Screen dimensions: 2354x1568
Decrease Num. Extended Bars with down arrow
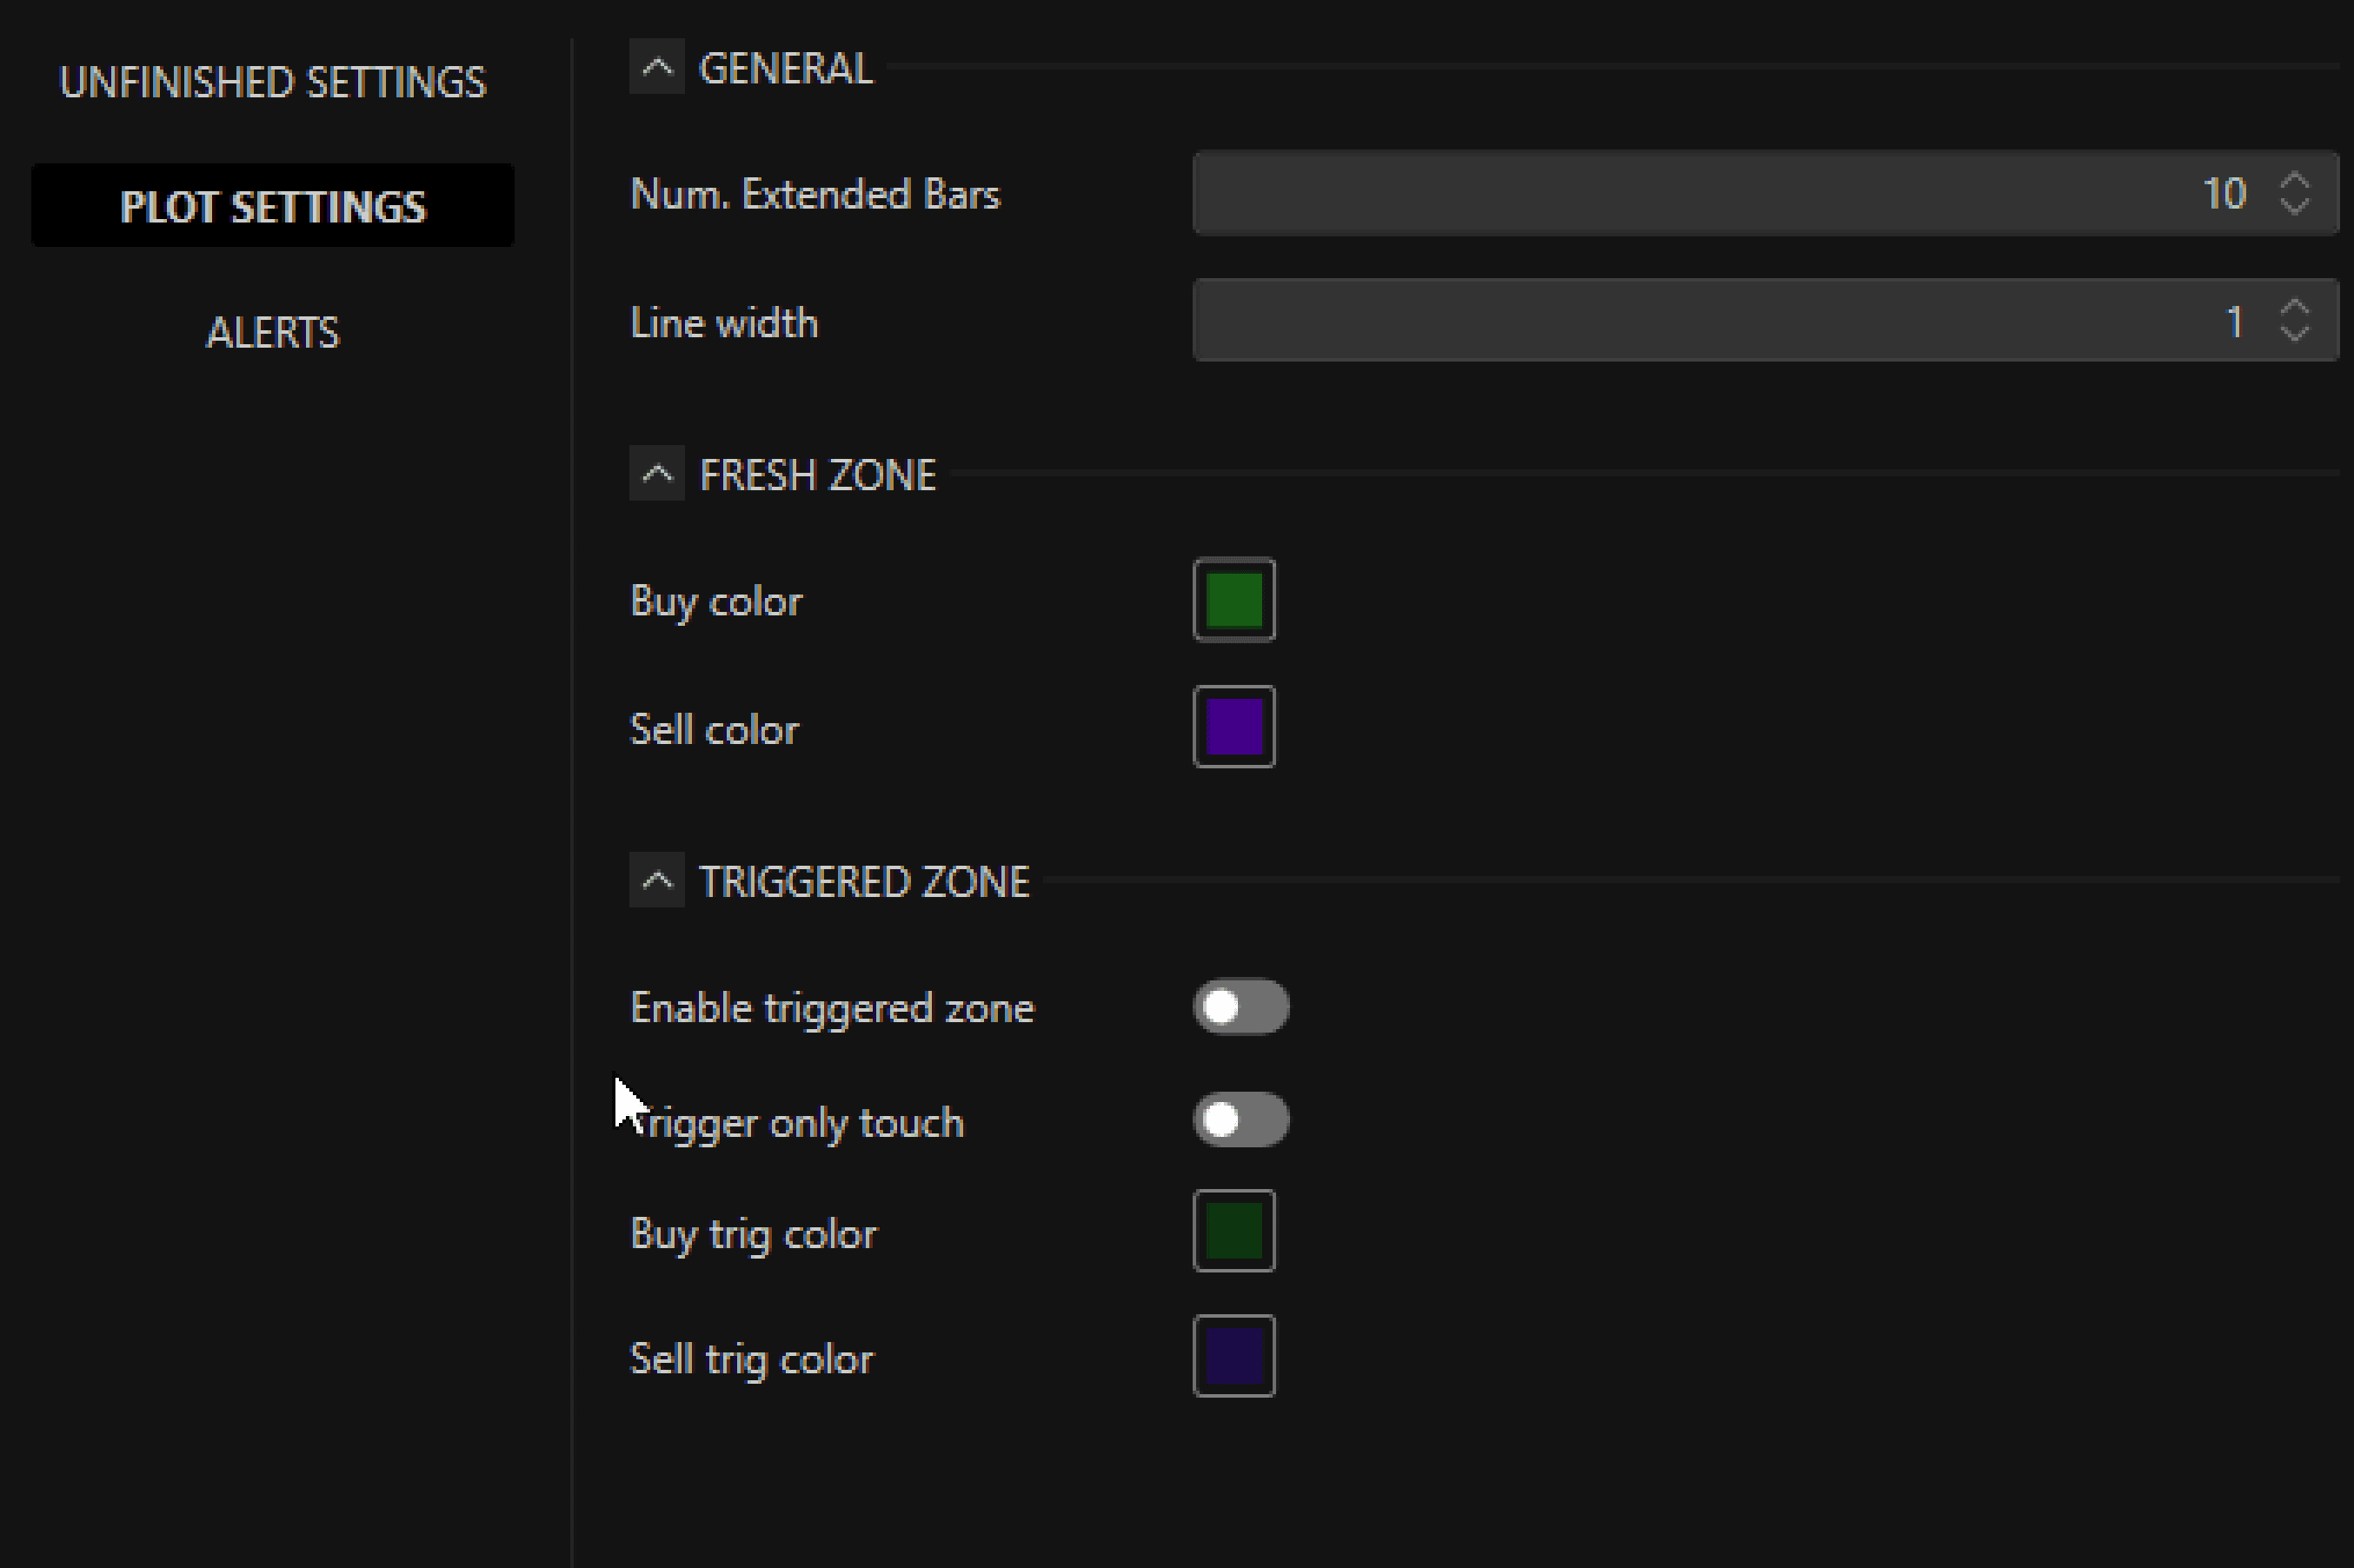click(x=2294, y=206)
